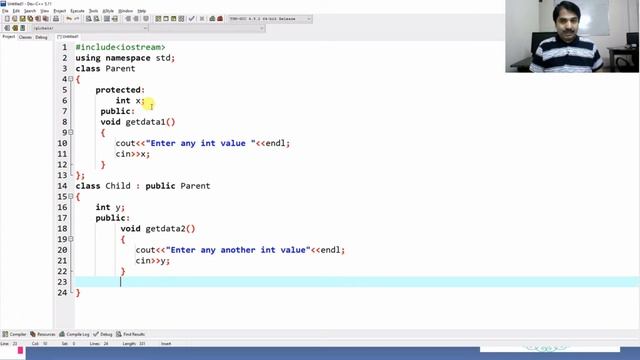This screenshot has width=640, height=360.
Task: Click the red Delete profiling icon
Action: click(220, 19)
